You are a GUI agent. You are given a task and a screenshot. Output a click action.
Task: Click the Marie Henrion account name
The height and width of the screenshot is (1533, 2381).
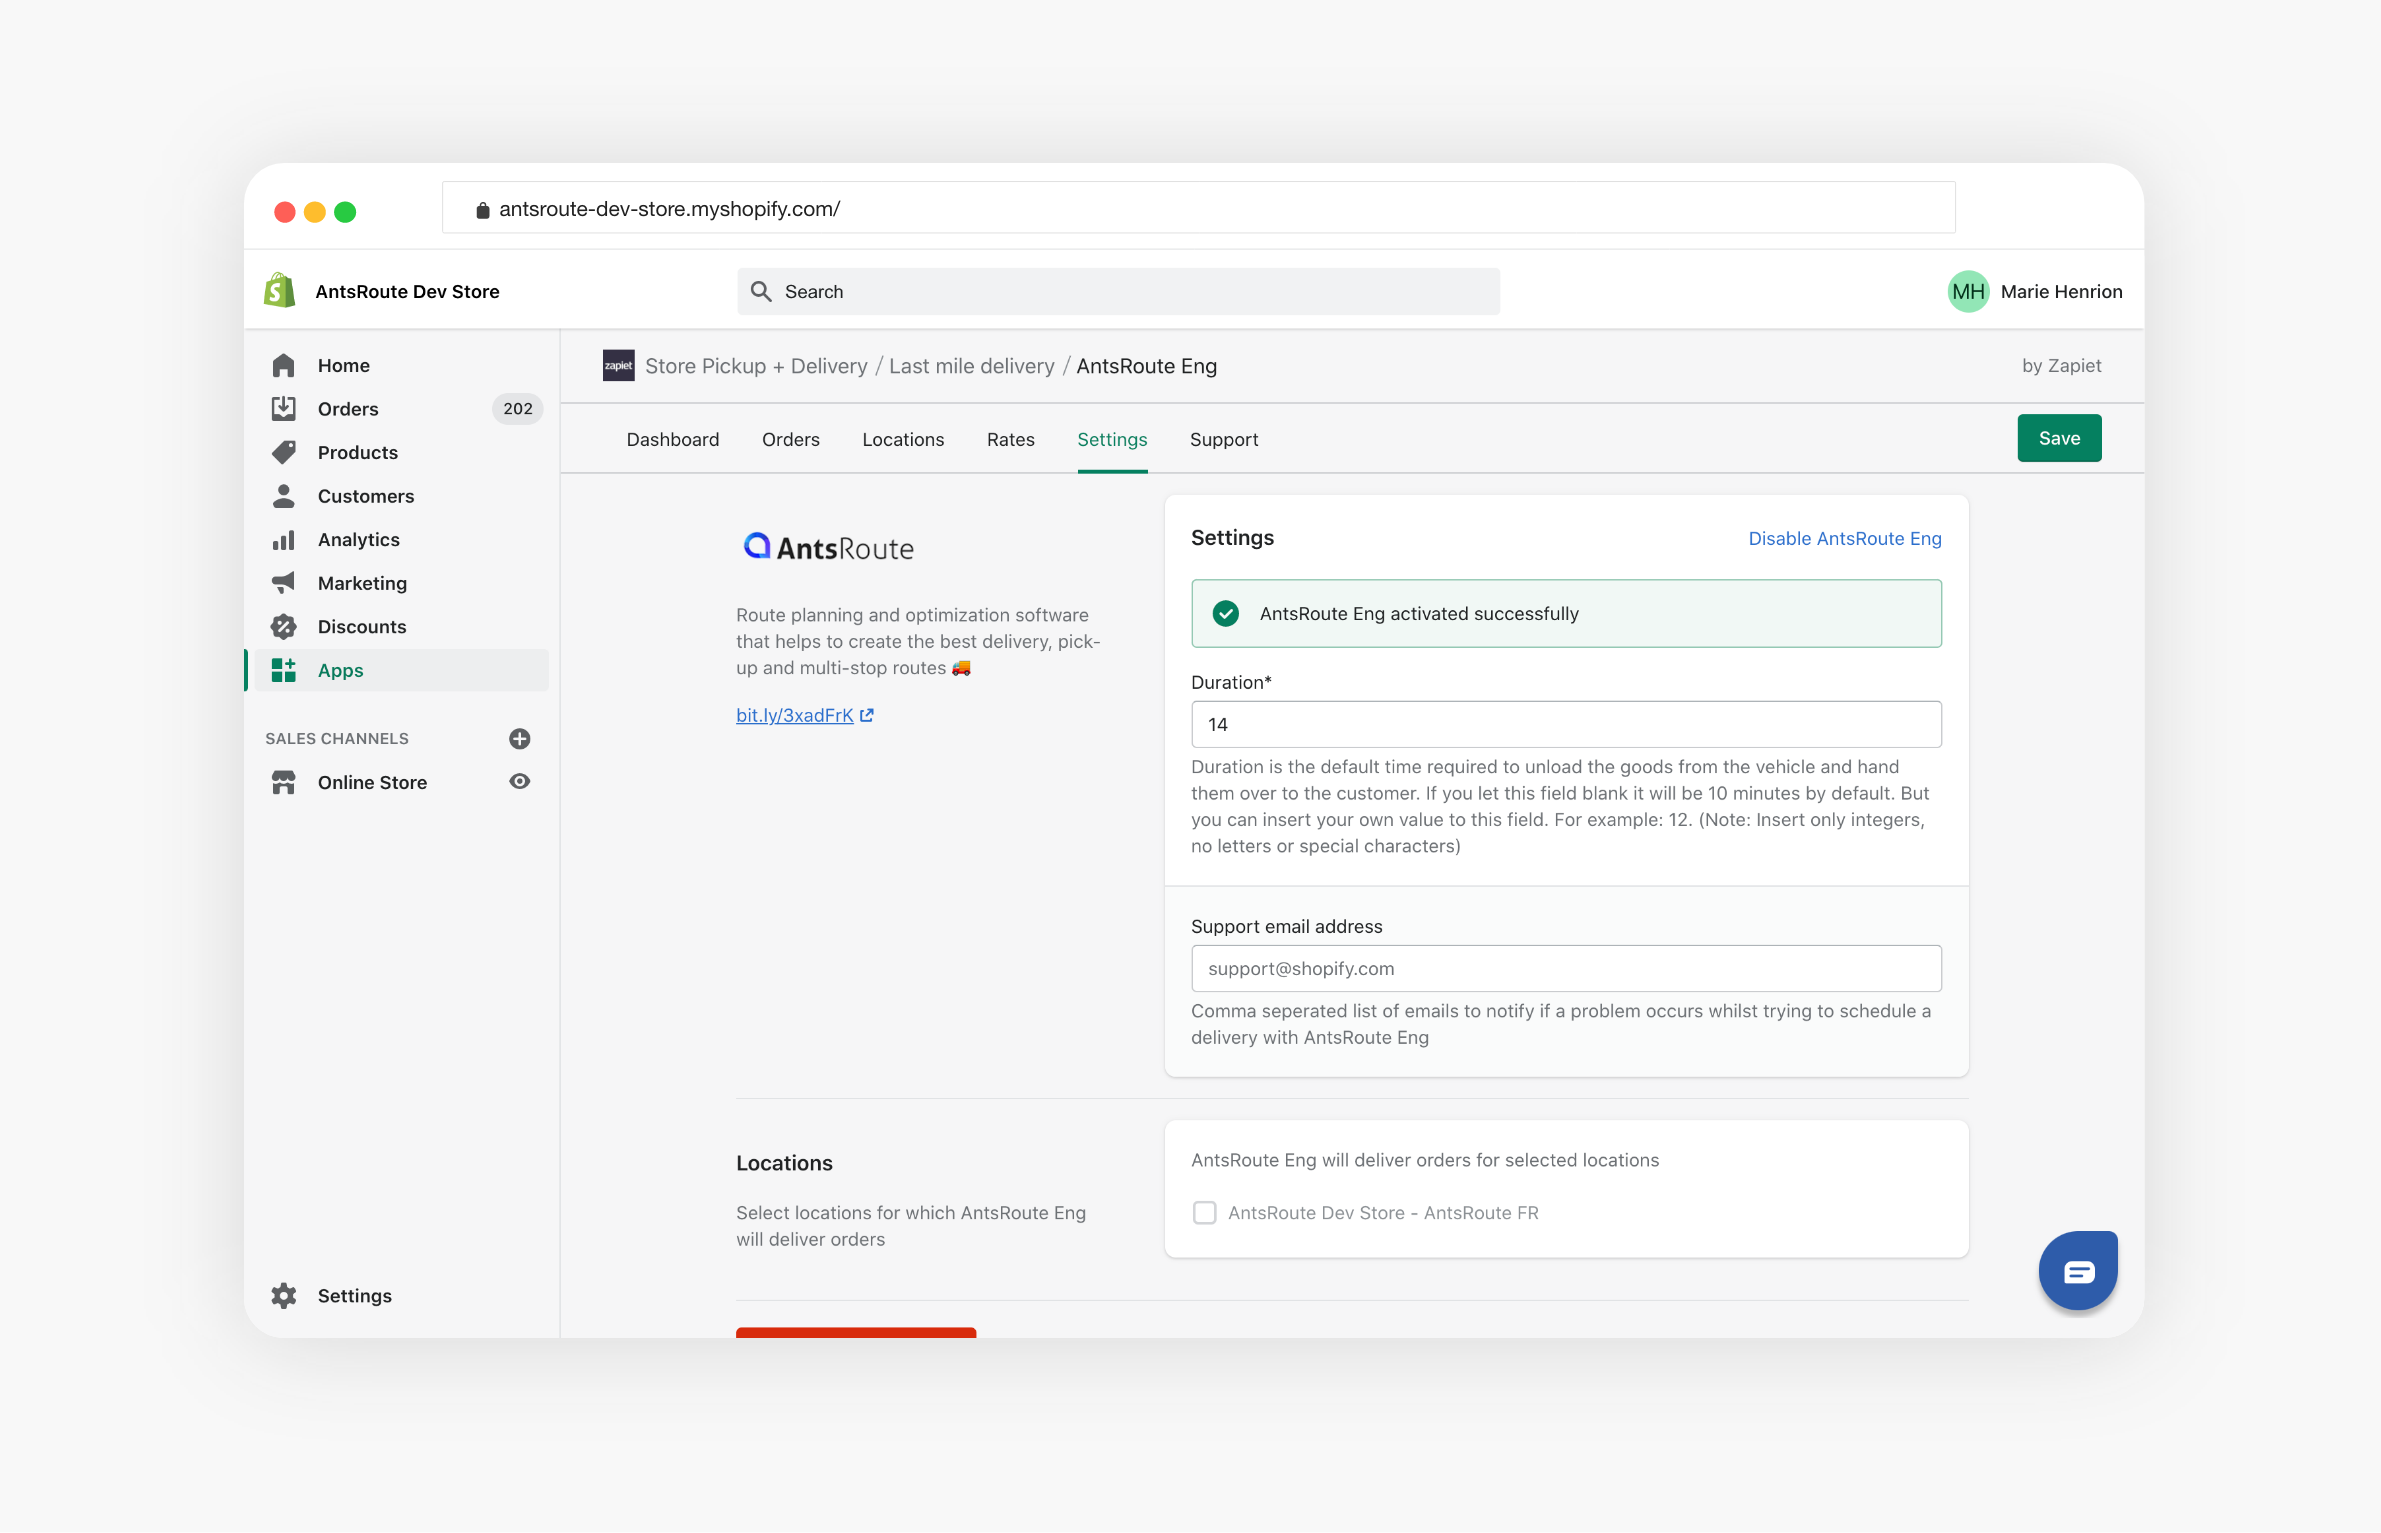[2061, 292]
